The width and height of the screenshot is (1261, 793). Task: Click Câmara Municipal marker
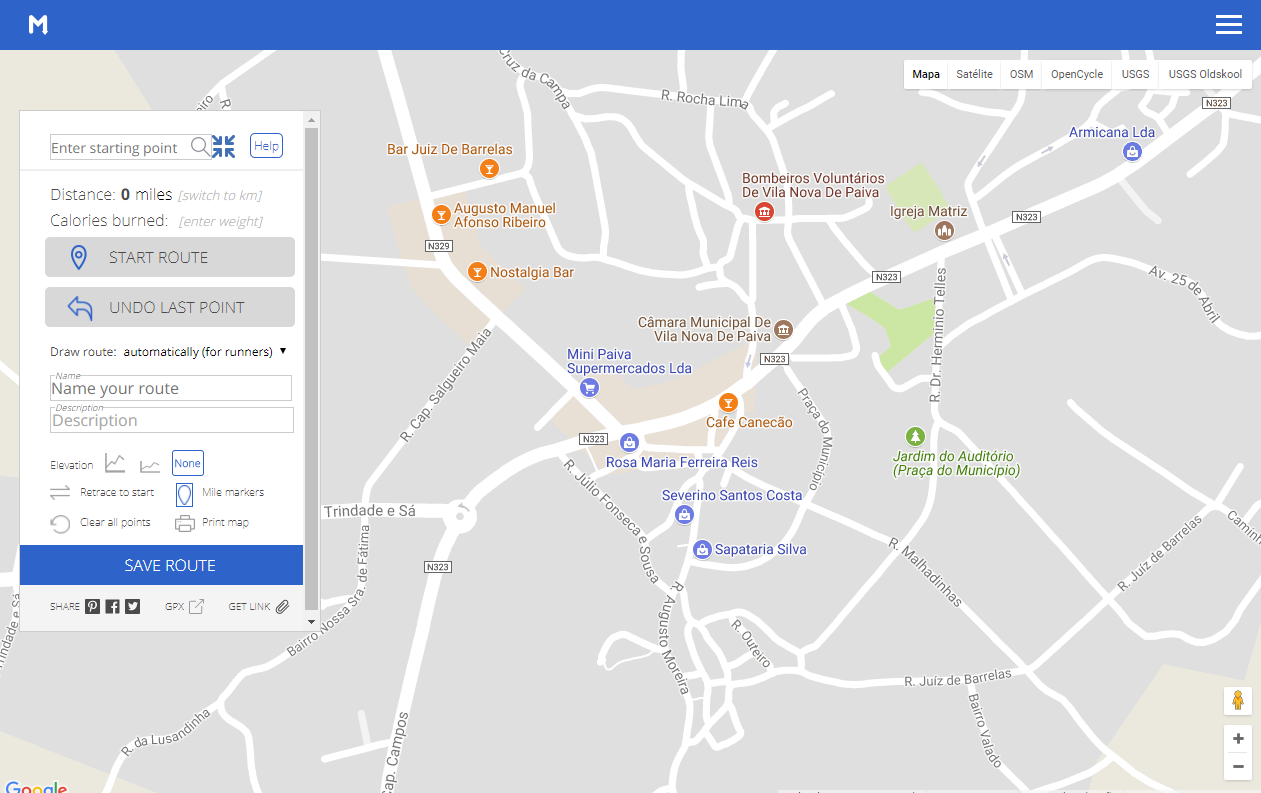tap(783, 329)
